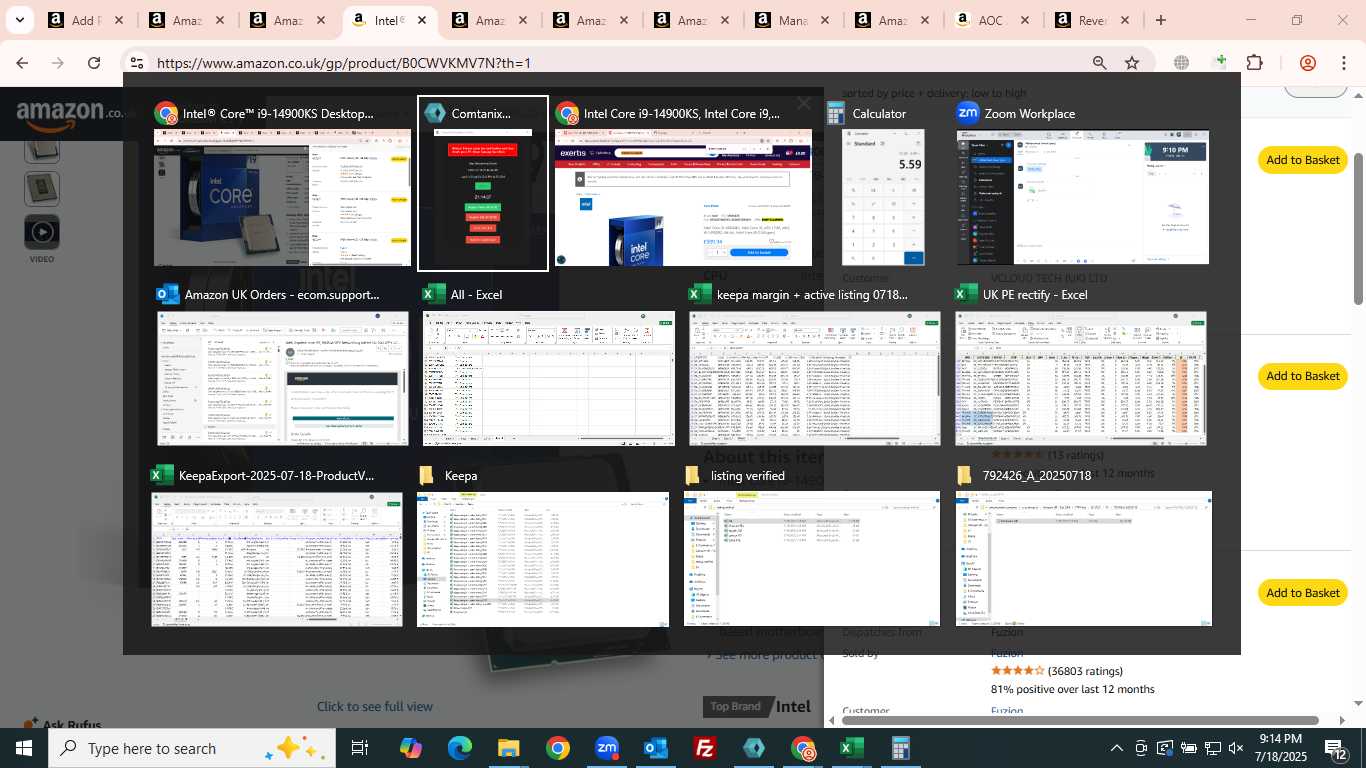1366x768 pixels.
Task: Switch to the Zoom Workplace window
Action: (1083, 184)
